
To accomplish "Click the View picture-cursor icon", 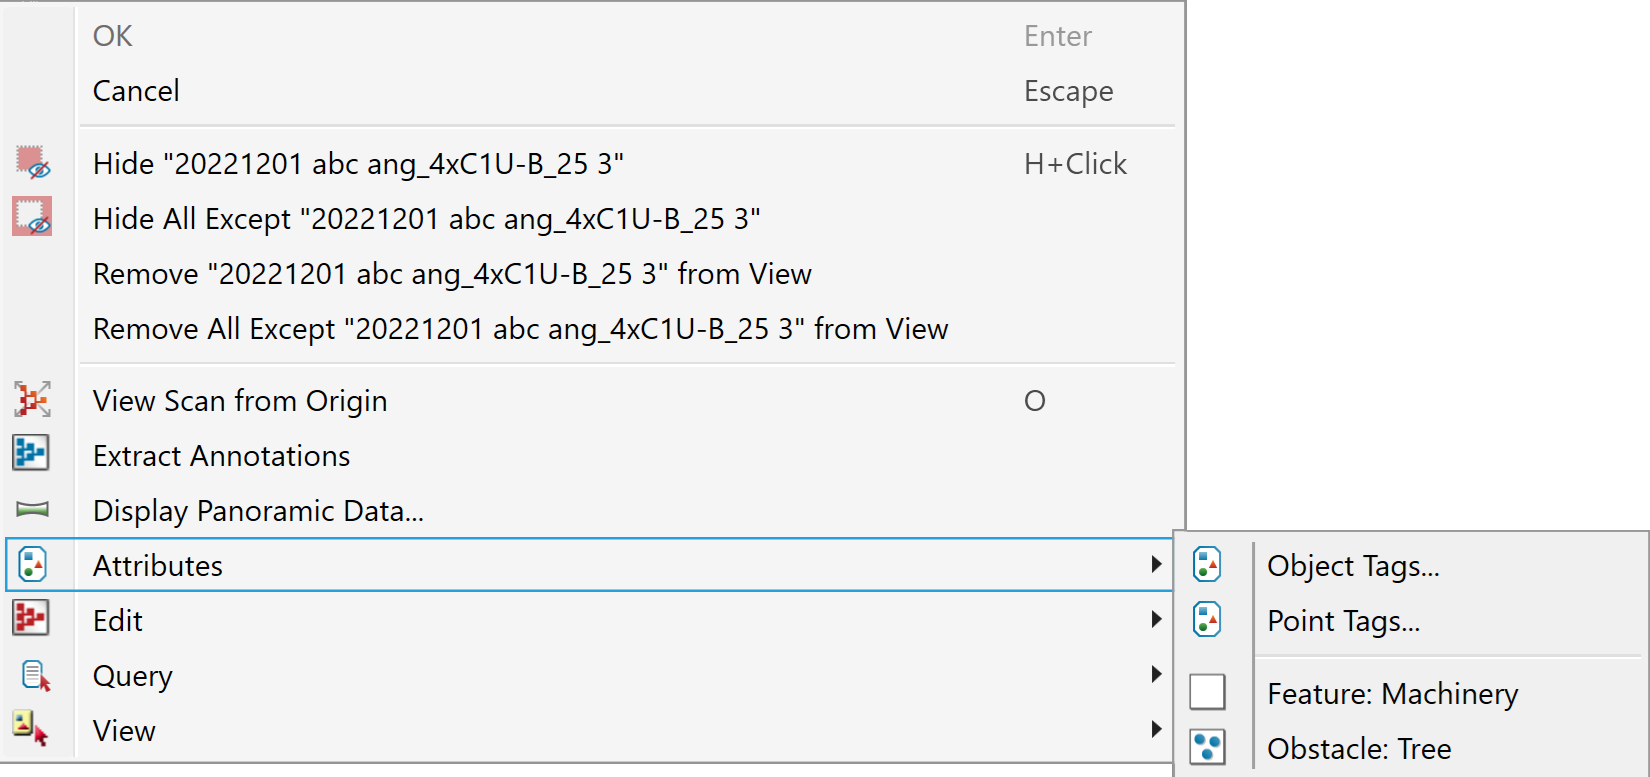I will (32, 728).
